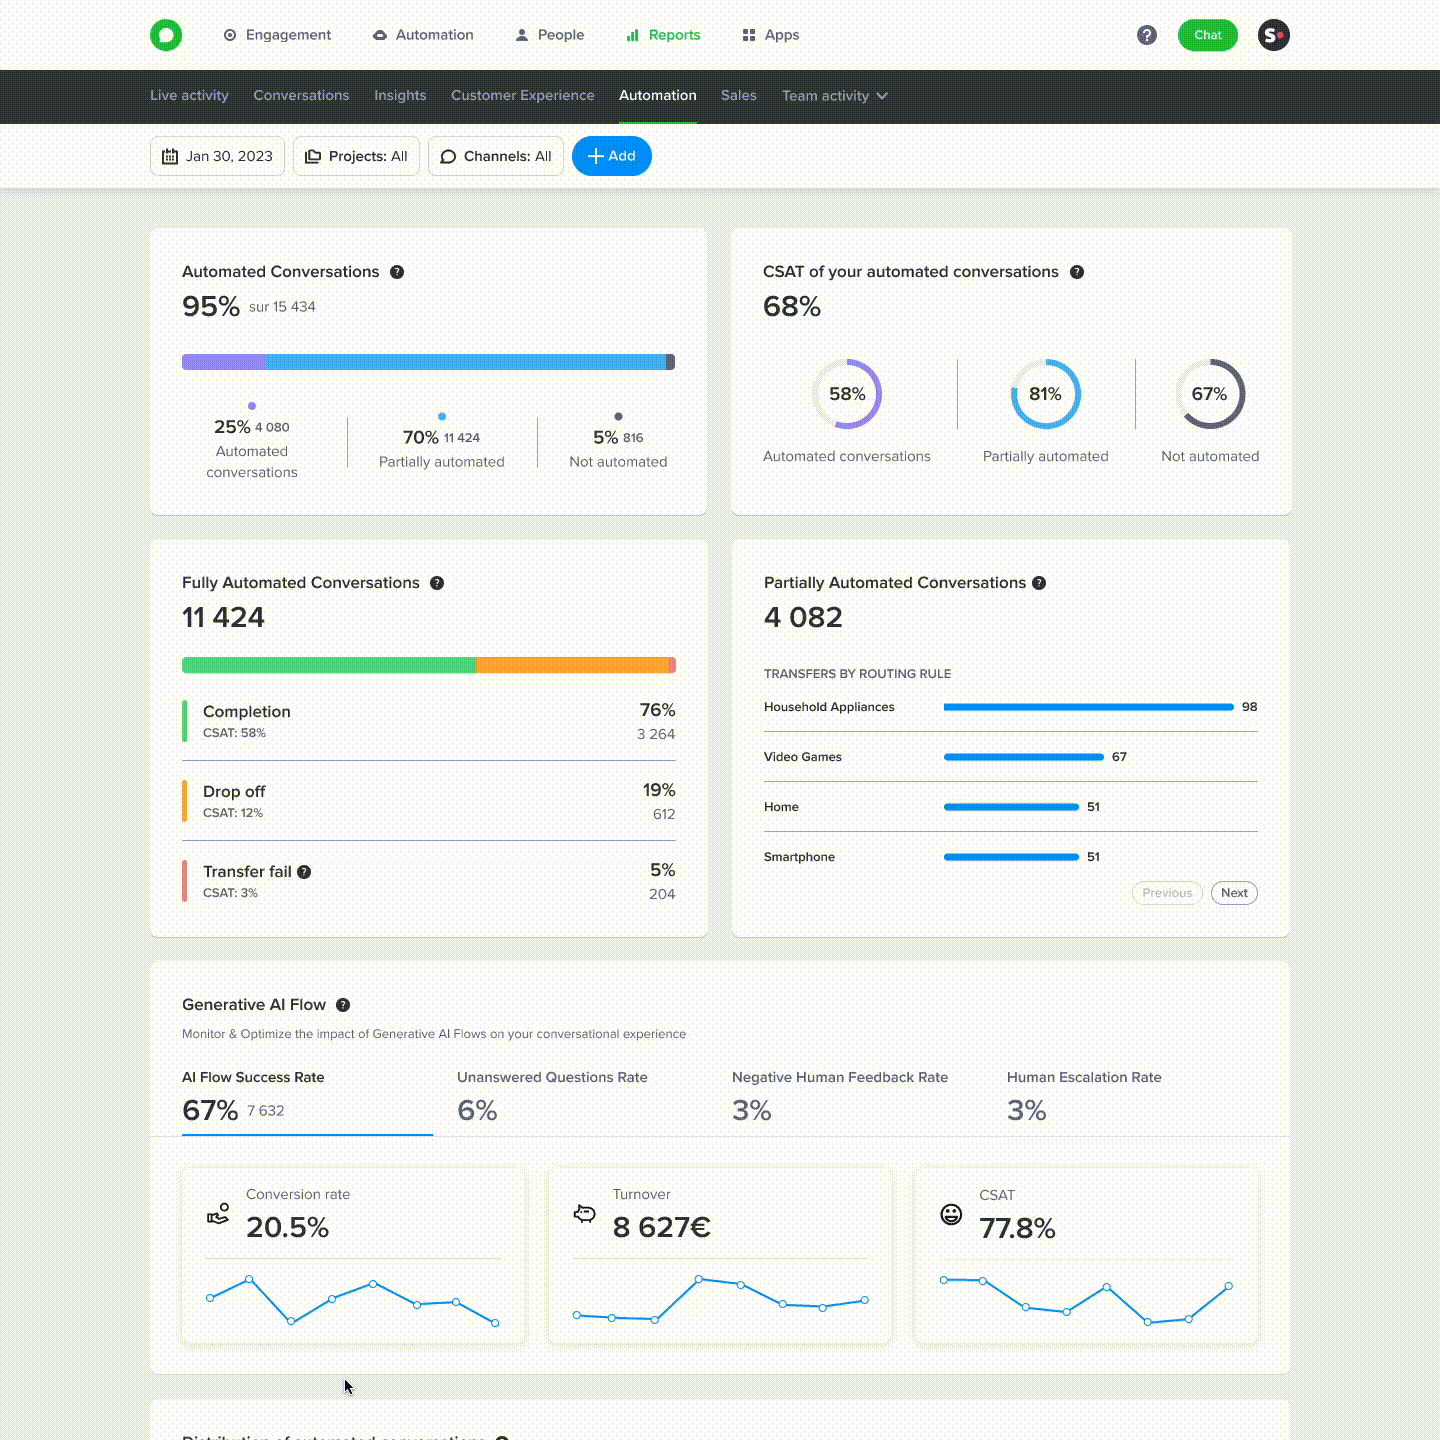Switch to Conversations tab
This screenshot has width=1440, height=1440.
pyautogui.click(x=301, y=96)
